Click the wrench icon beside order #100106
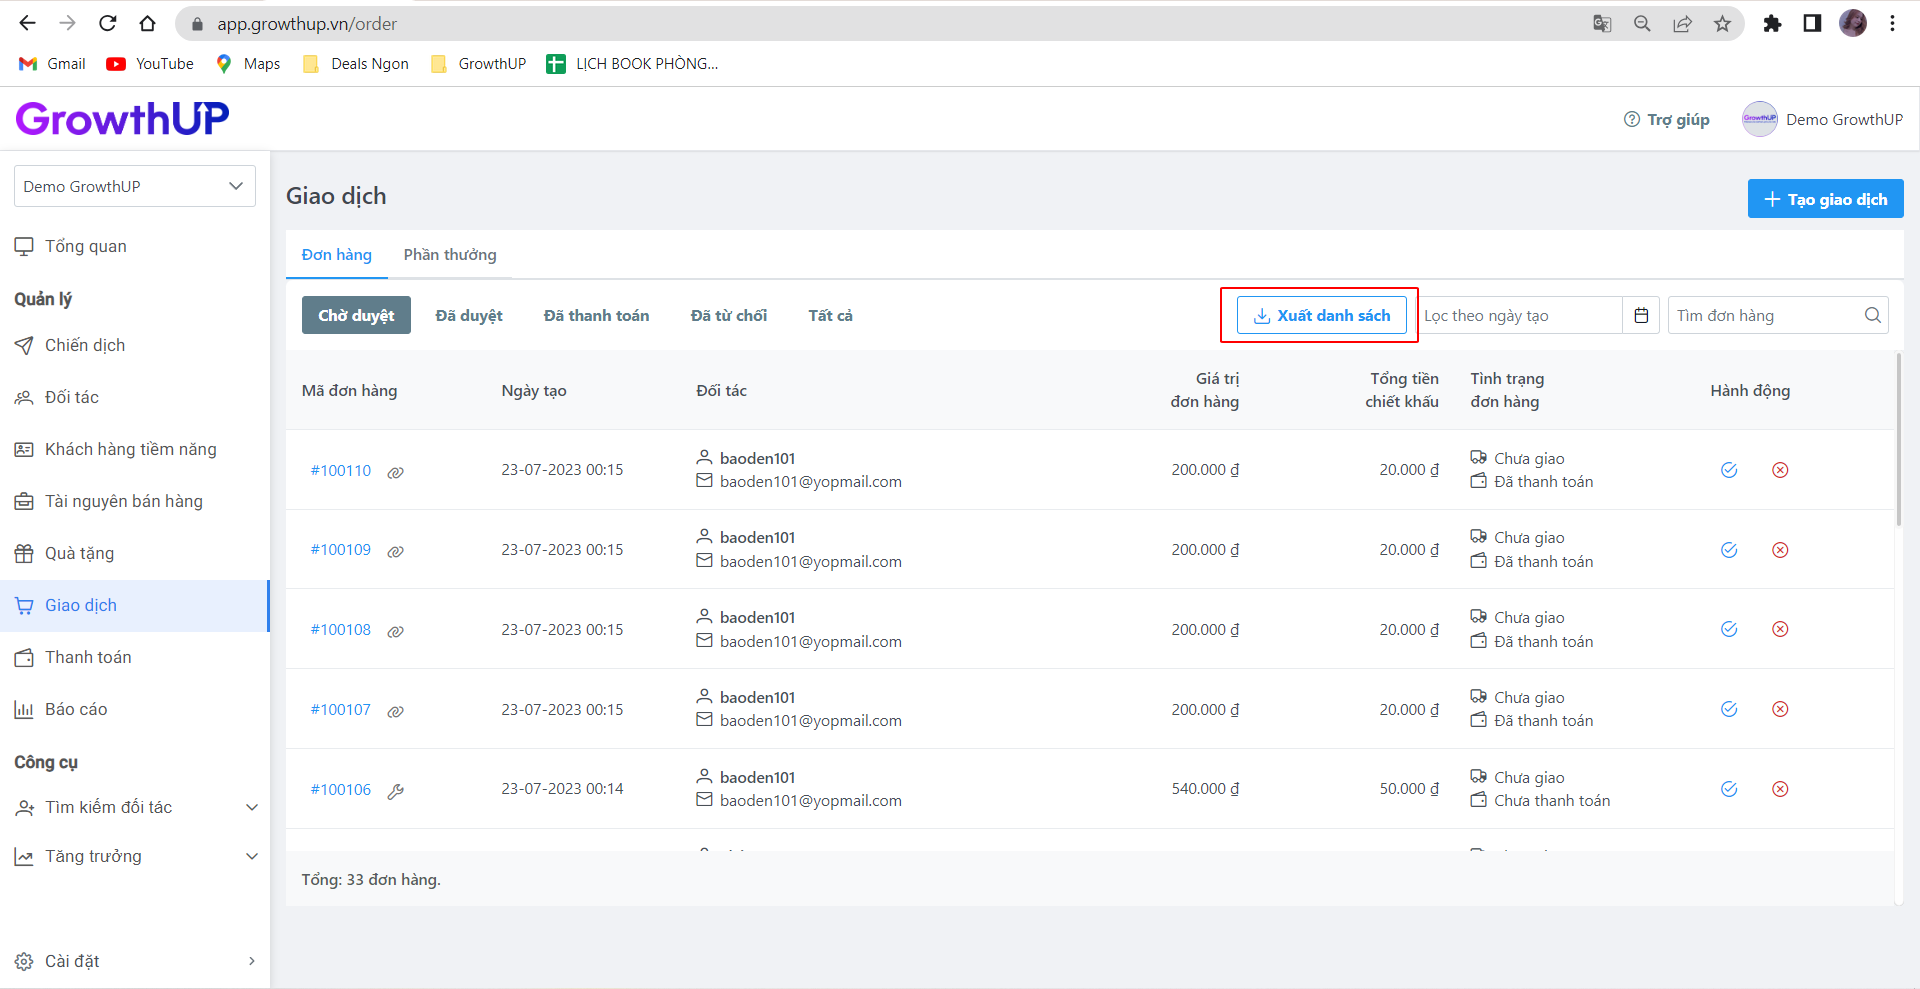The width and height of the screenshot is (1920, 989). click(x=396, y=791)
